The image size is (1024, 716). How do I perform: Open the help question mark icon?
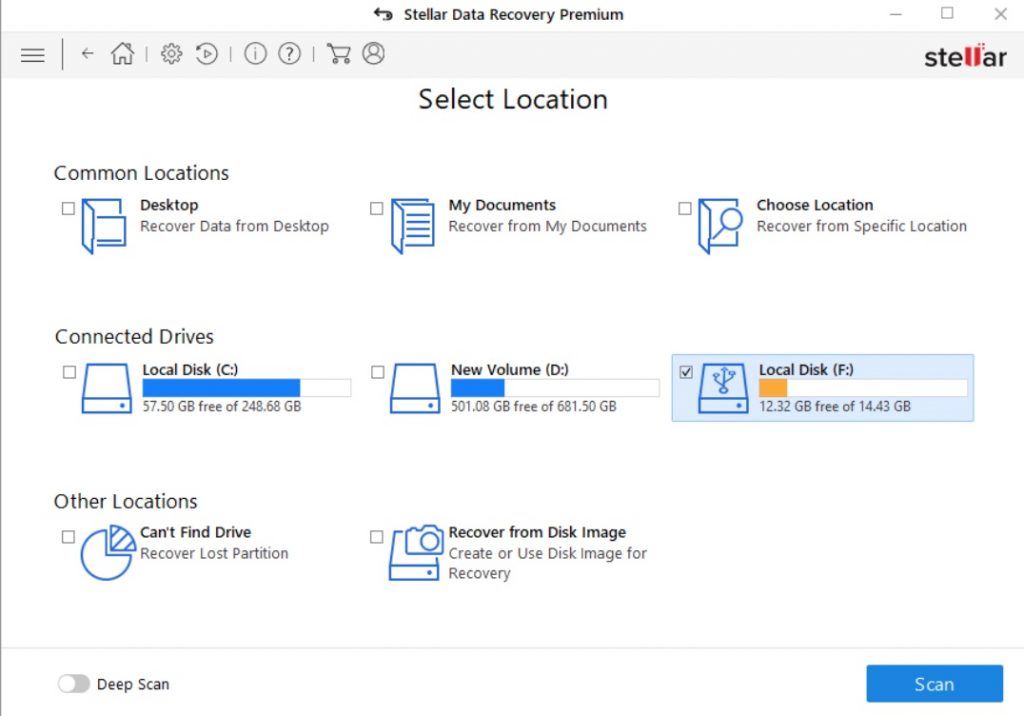(289, 54)
